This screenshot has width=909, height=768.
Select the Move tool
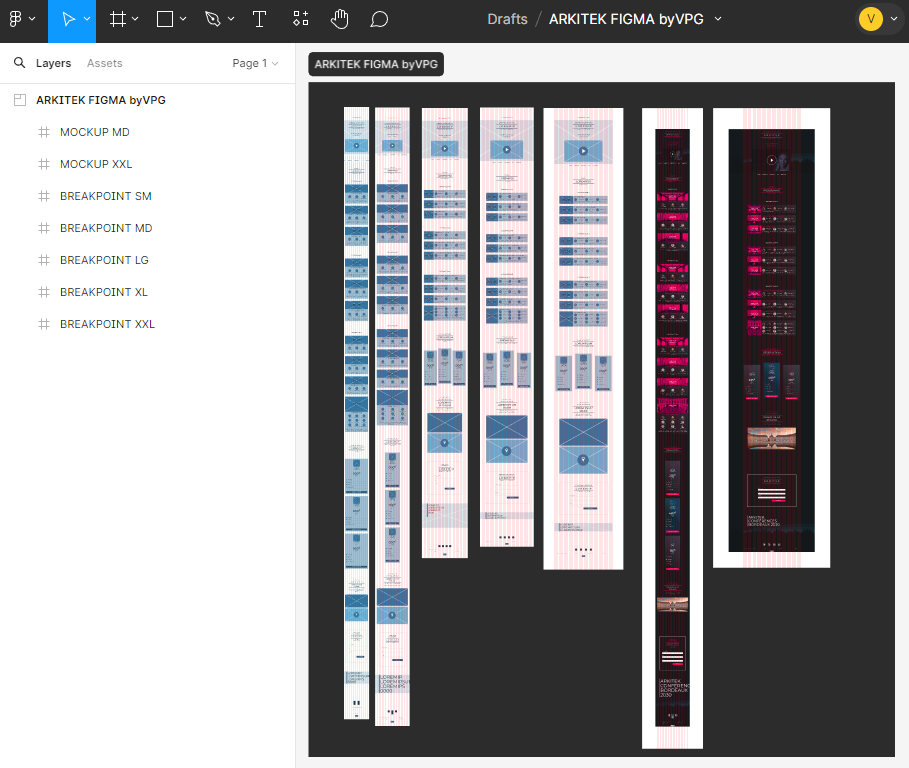[67, 19]
